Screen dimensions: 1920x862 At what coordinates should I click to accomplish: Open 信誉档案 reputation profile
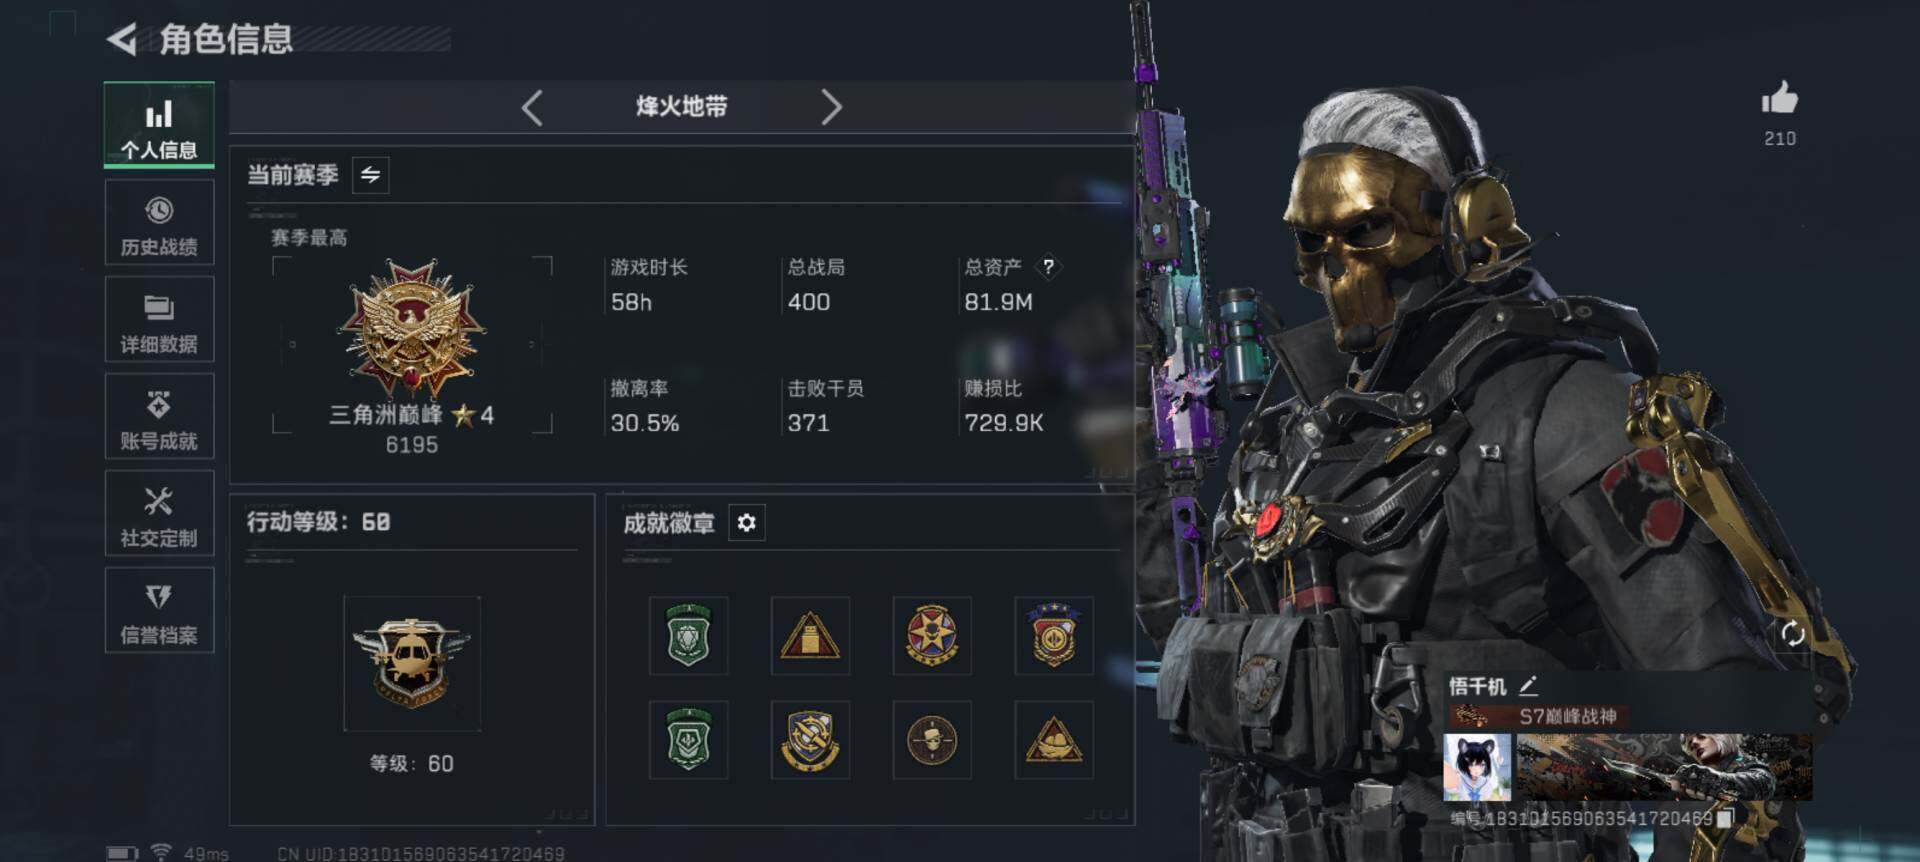click(159, 611)
